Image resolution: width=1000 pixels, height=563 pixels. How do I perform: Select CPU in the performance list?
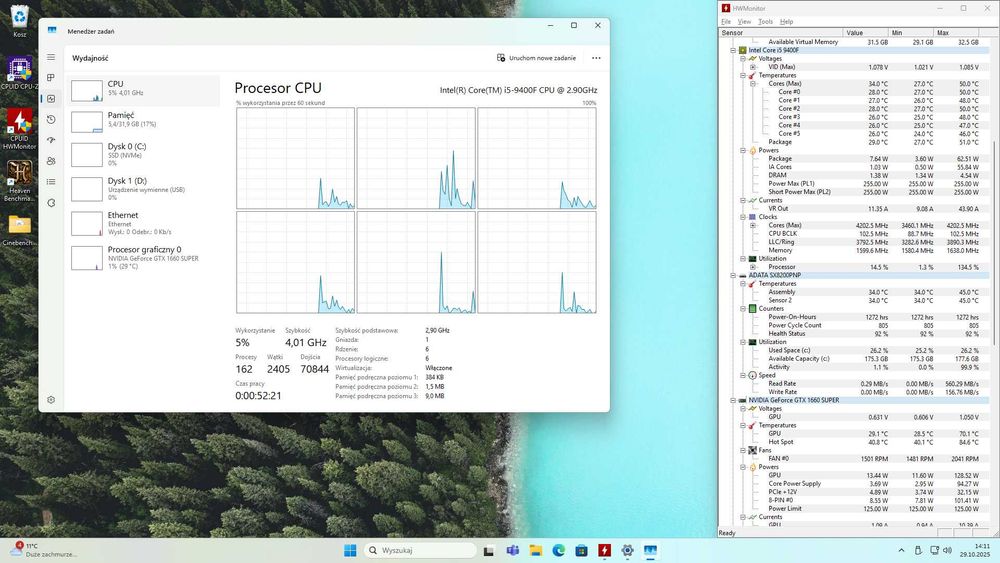coord(143,91)
